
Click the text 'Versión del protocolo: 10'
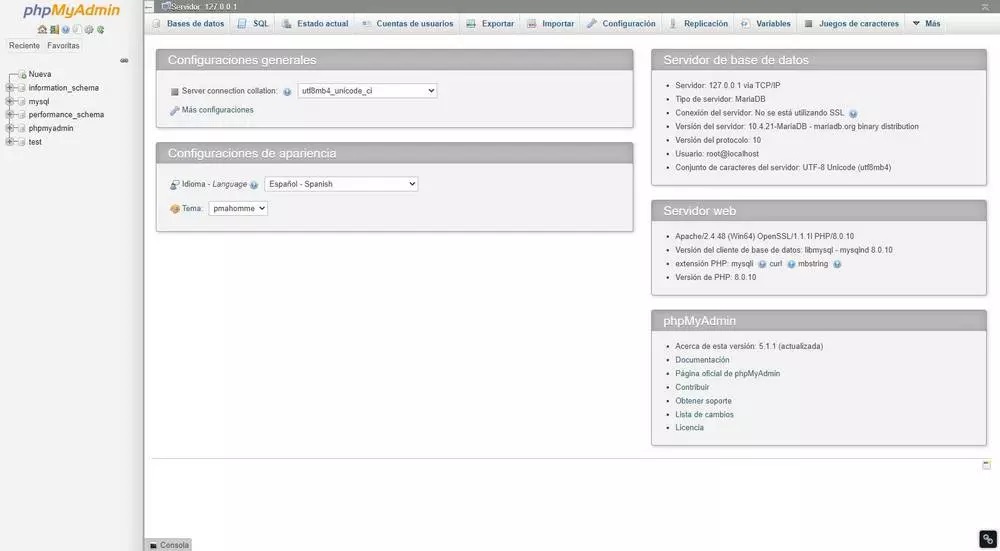718,140
